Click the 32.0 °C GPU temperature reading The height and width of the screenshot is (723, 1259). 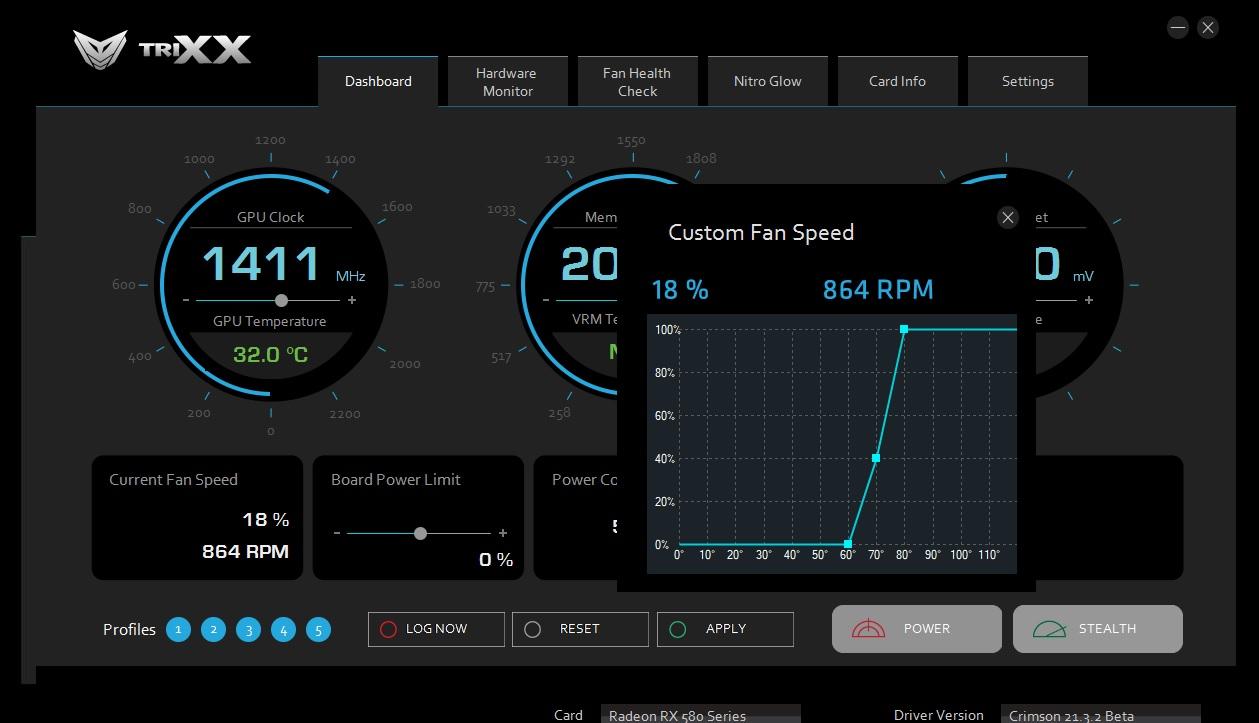(x=270, y=354)
